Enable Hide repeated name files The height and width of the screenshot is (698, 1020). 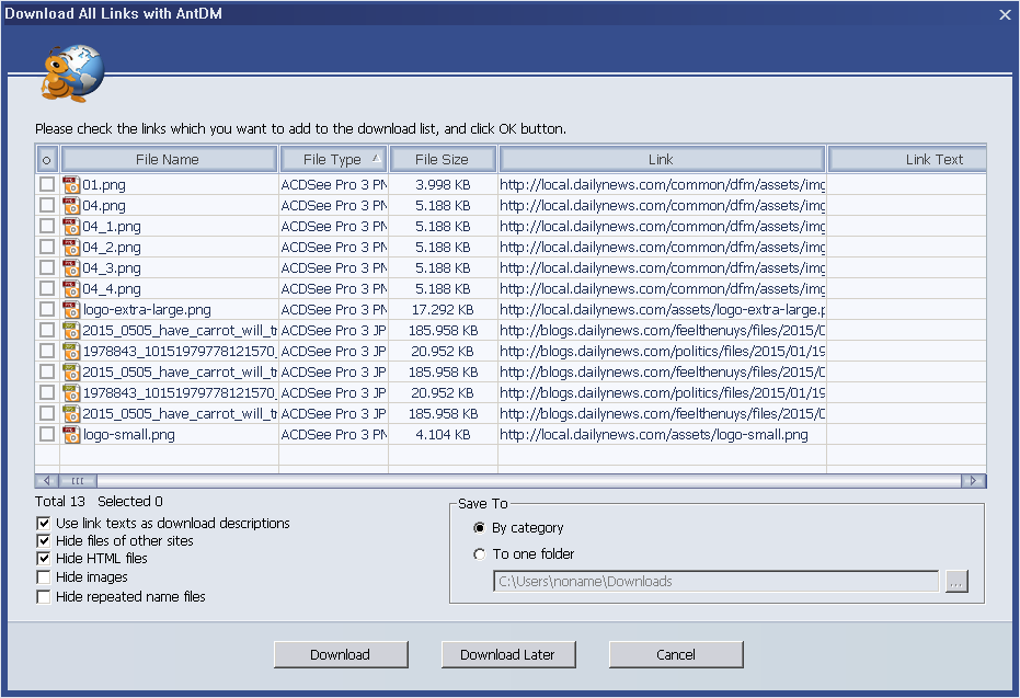tap(44, 597)
